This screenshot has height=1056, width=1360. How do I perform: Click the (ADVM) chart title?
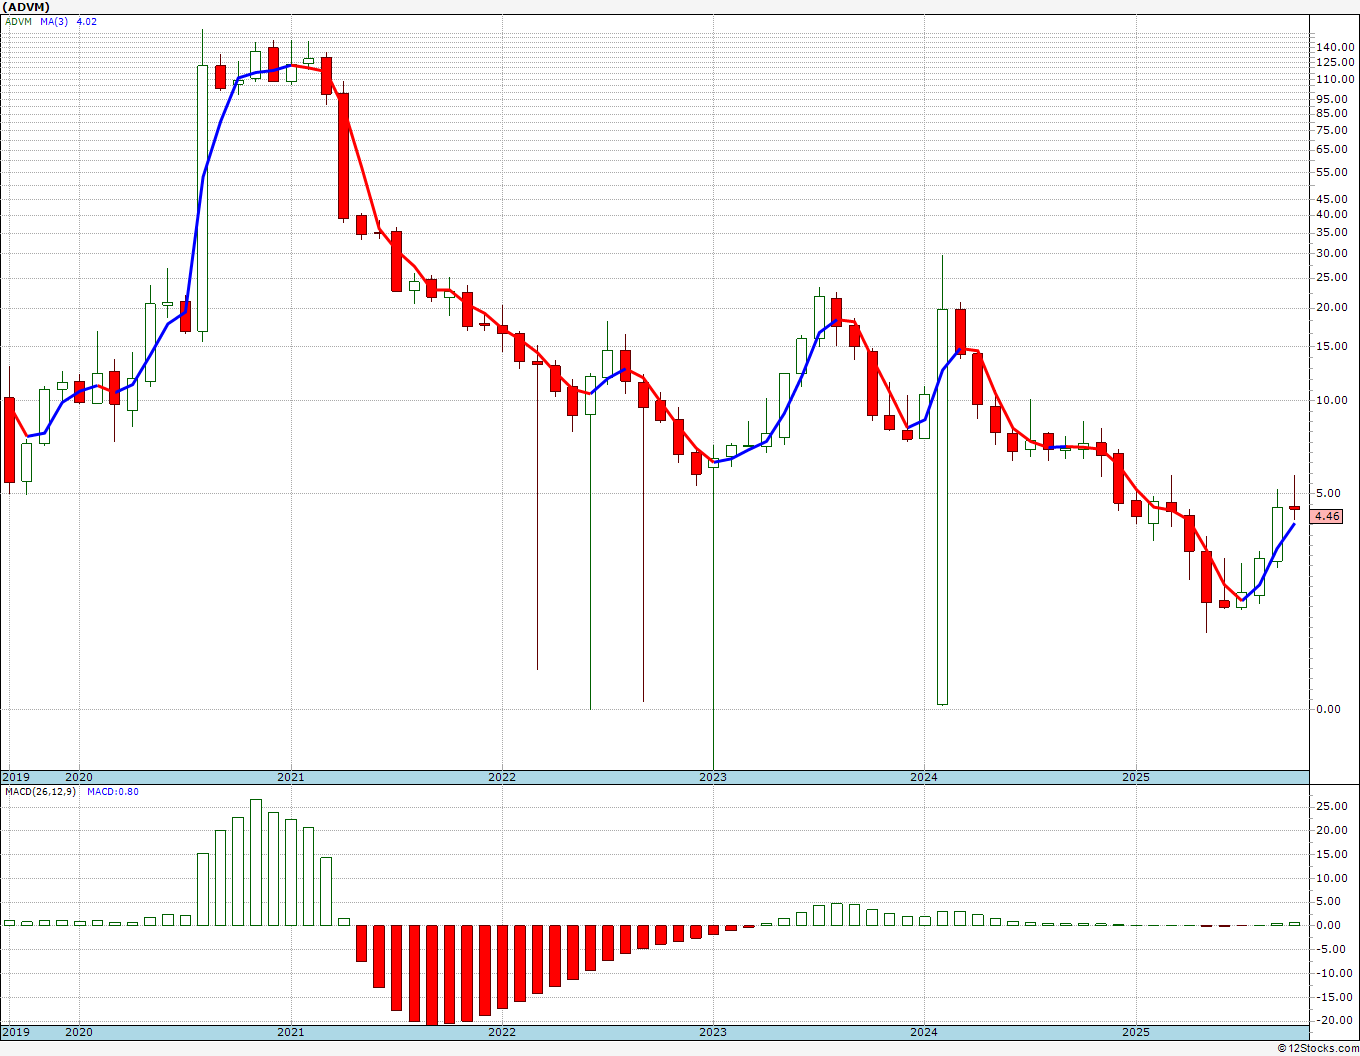point(26,6)
